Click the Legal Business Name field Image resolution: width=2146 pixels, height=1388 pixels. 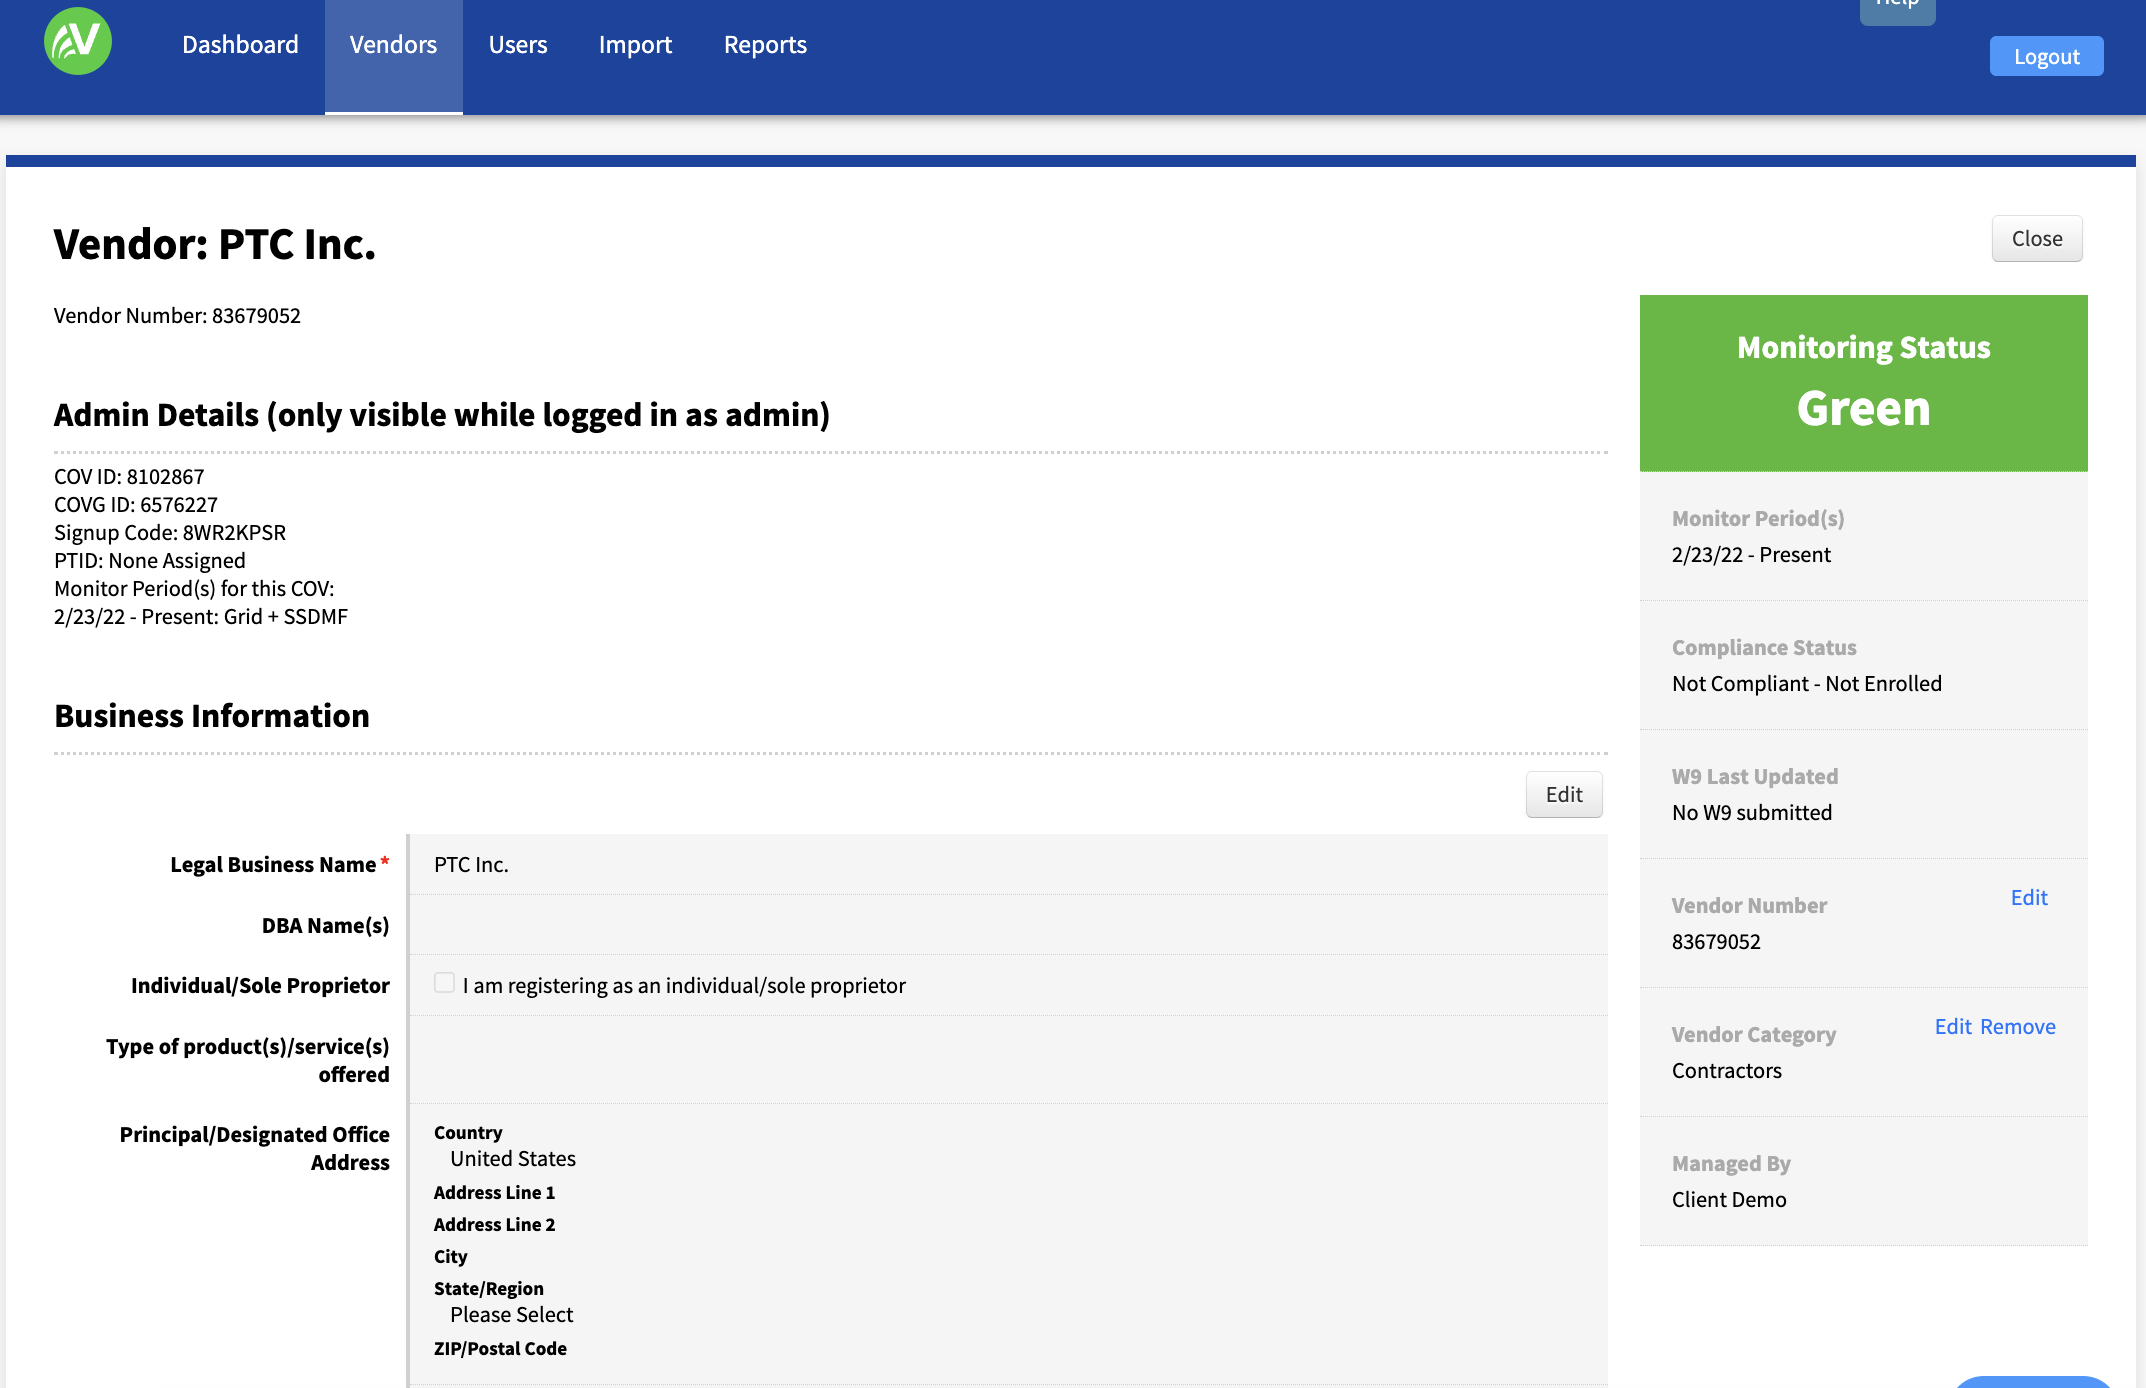coord(1007,865)
